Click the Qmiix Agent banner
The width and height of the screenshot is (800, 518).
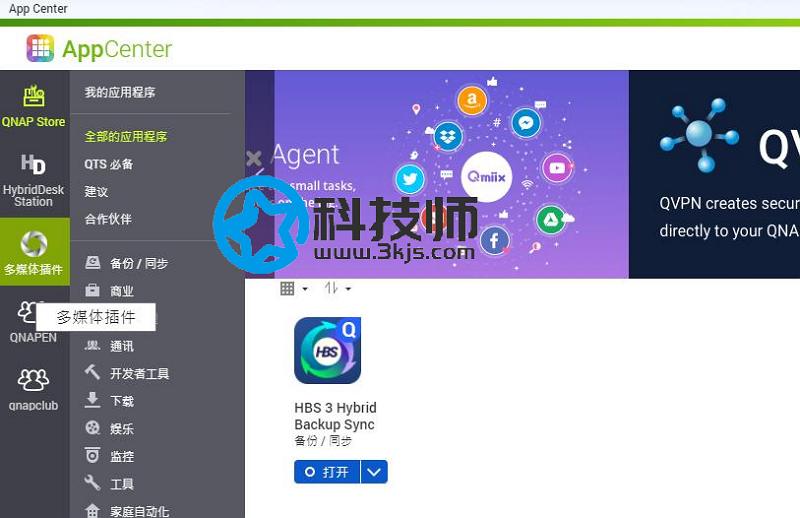[437, 174]
